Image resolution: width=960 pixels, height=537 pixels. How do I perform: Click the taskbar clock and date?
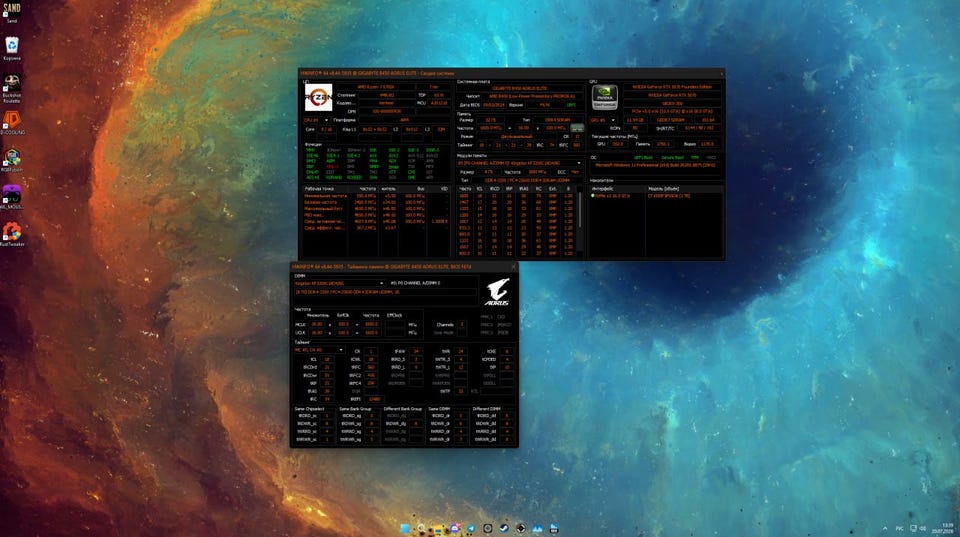click(x=947, y=528)
